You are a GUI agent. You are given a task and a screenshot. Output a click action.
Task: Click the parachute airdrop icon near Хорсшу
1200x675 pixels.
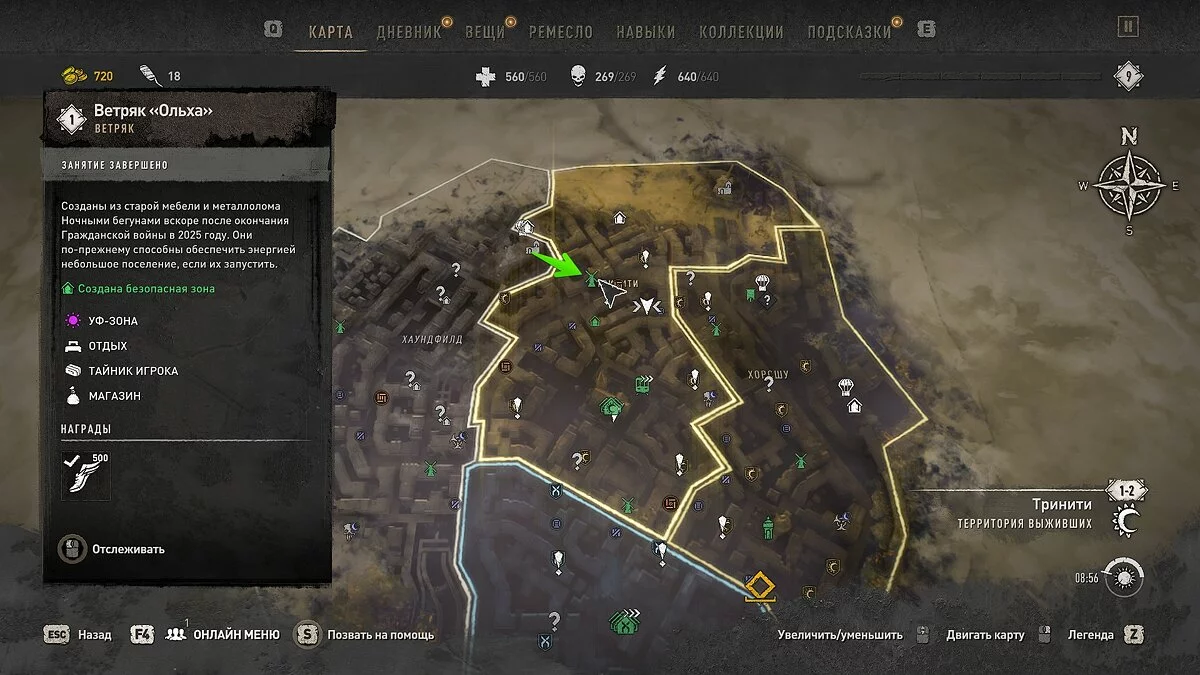tap(843, 384)
